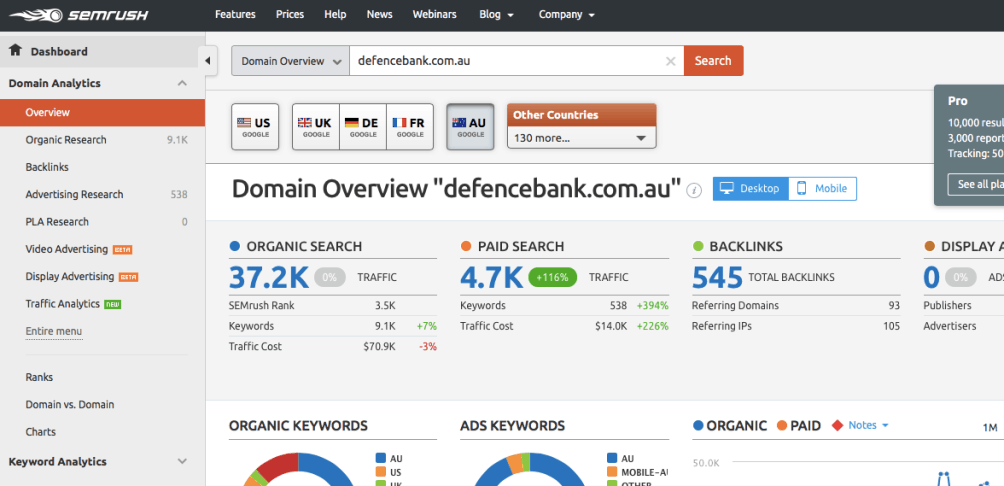Clear the domain search field with X
Image resolution: width=1004 pixels, height=486 pixels.
[670, 61]
